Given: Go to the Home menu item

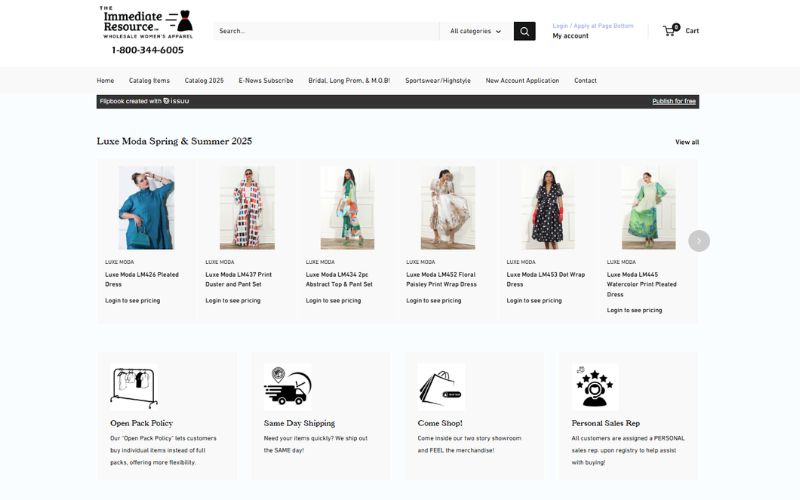Looking at the screenshot, I should pos(106,81).
